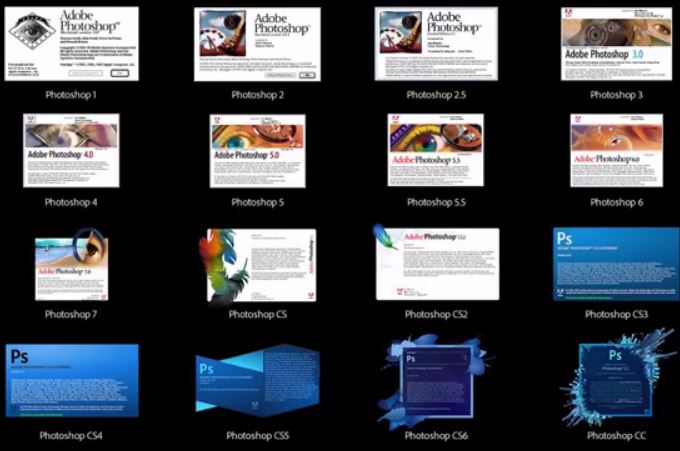Select the 'Photoshop 5.5' label text
Image resolution: width=680 pixels, height=451 pixels.
tap(436, 202)
